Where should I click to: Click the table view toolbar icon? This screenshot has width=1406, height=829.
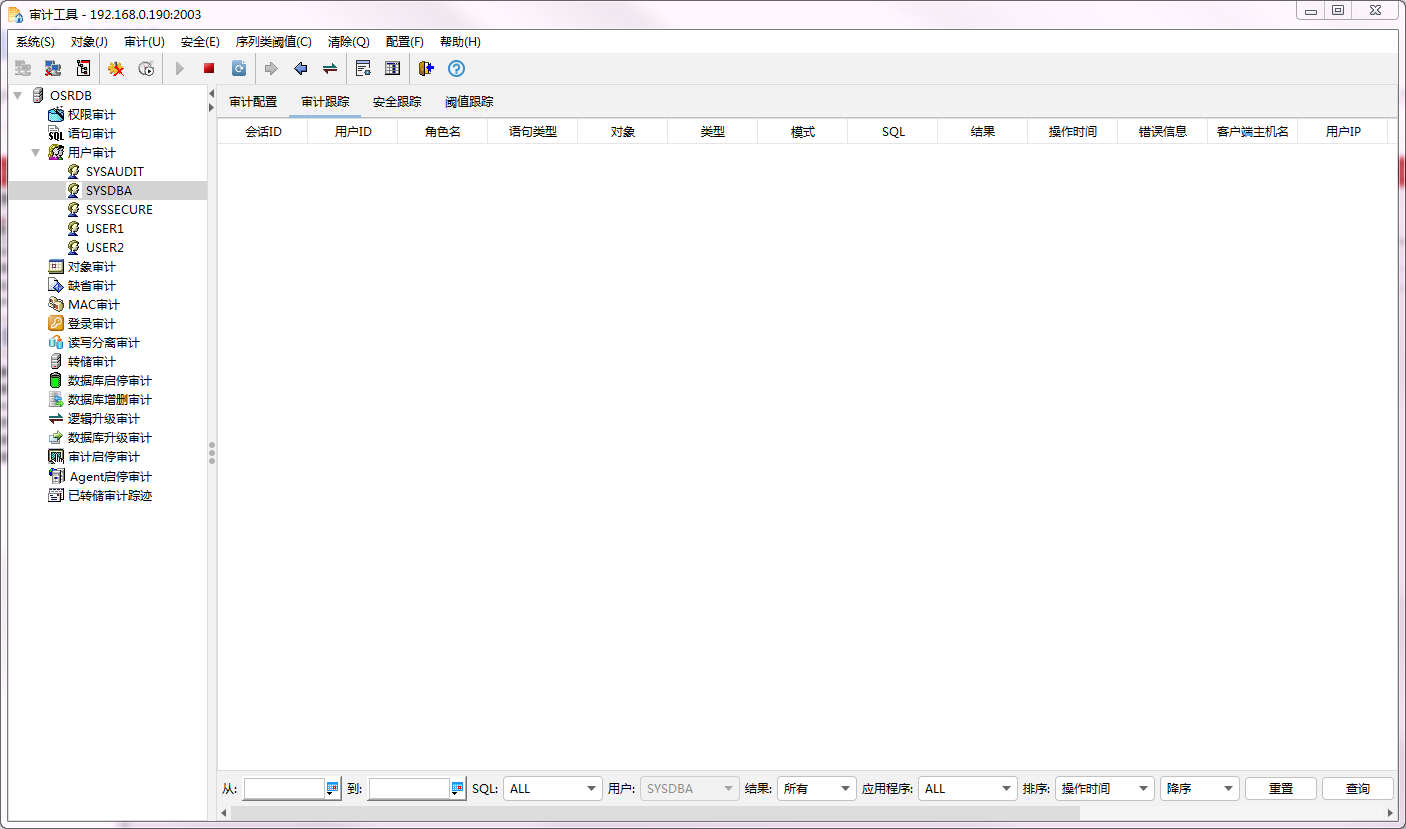(391, 68)
